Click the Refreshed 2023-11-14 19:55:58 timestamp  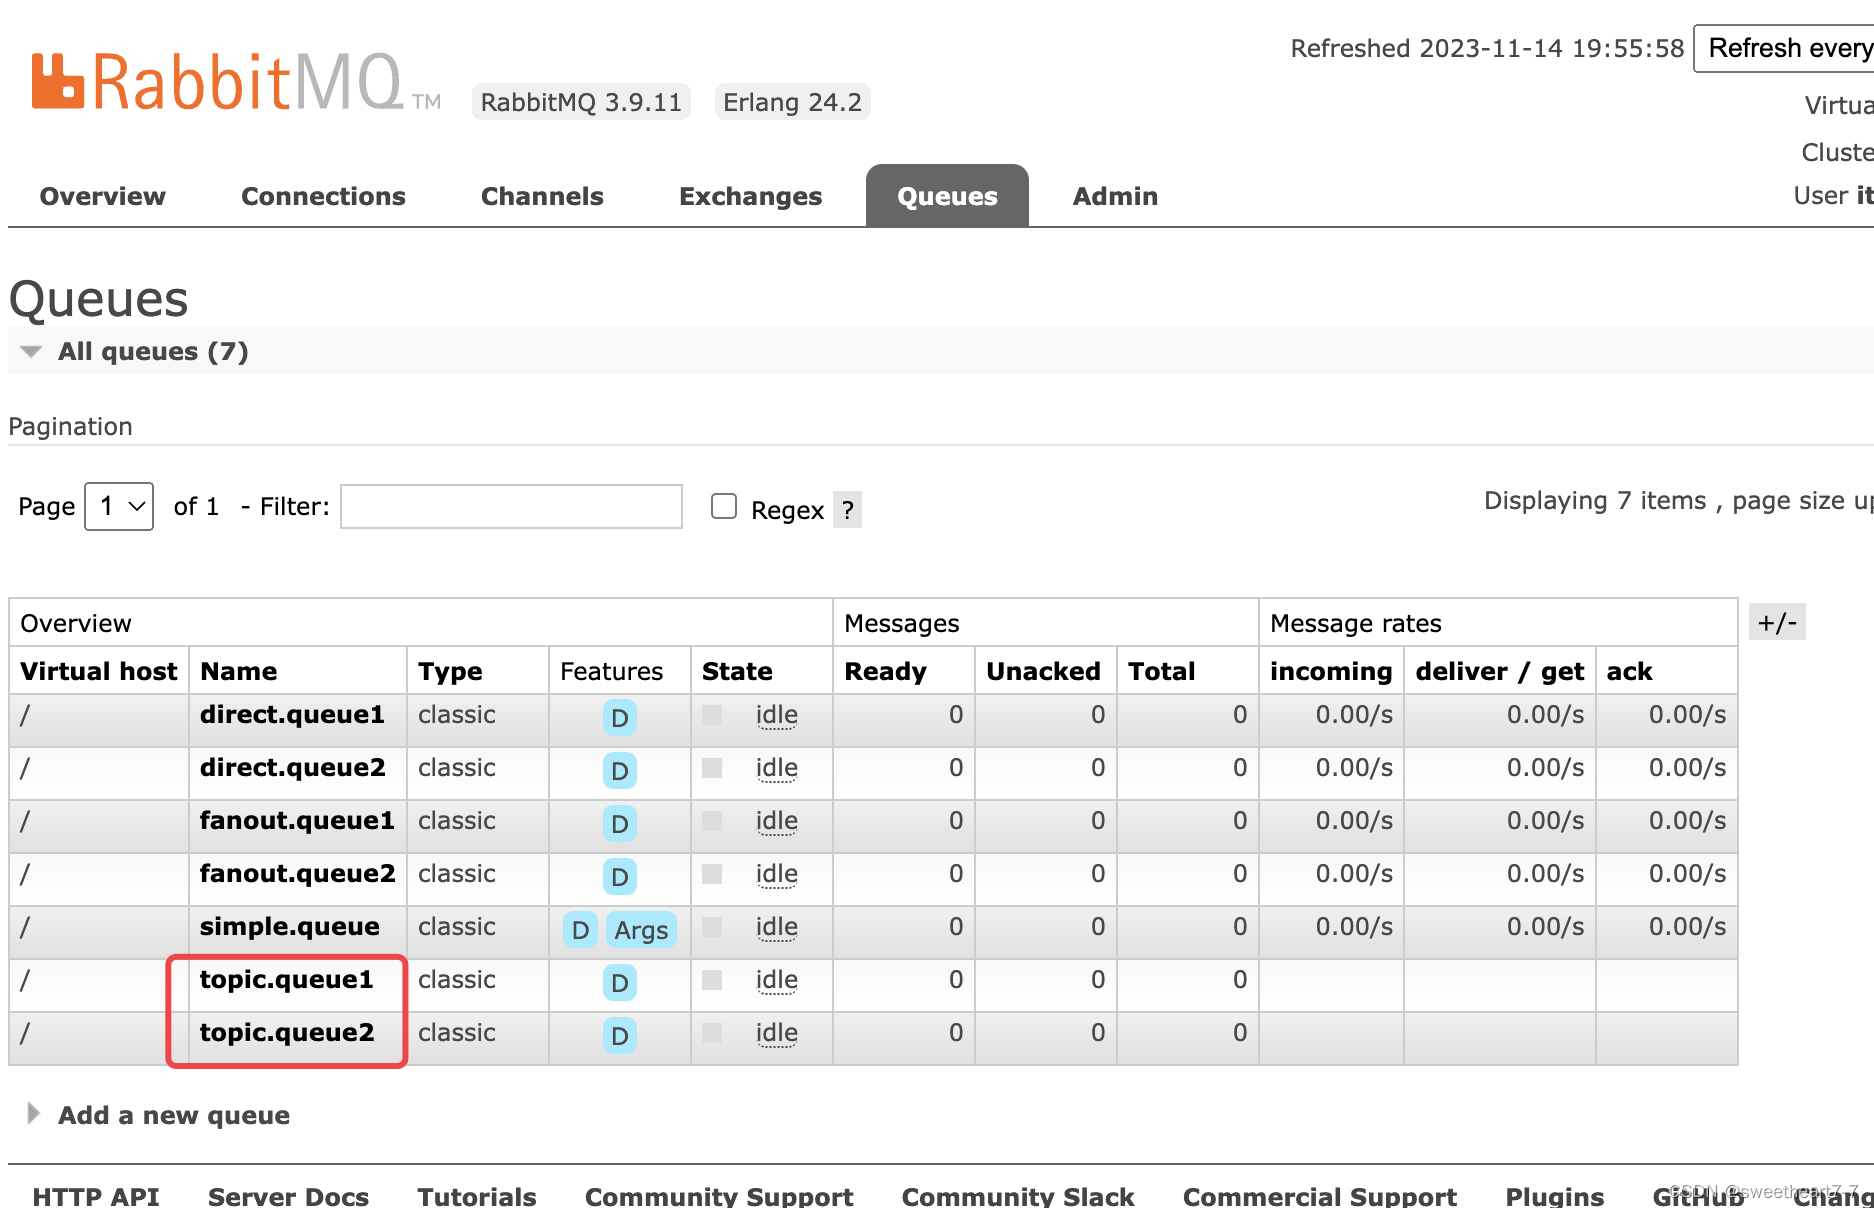click(1487, 48)
